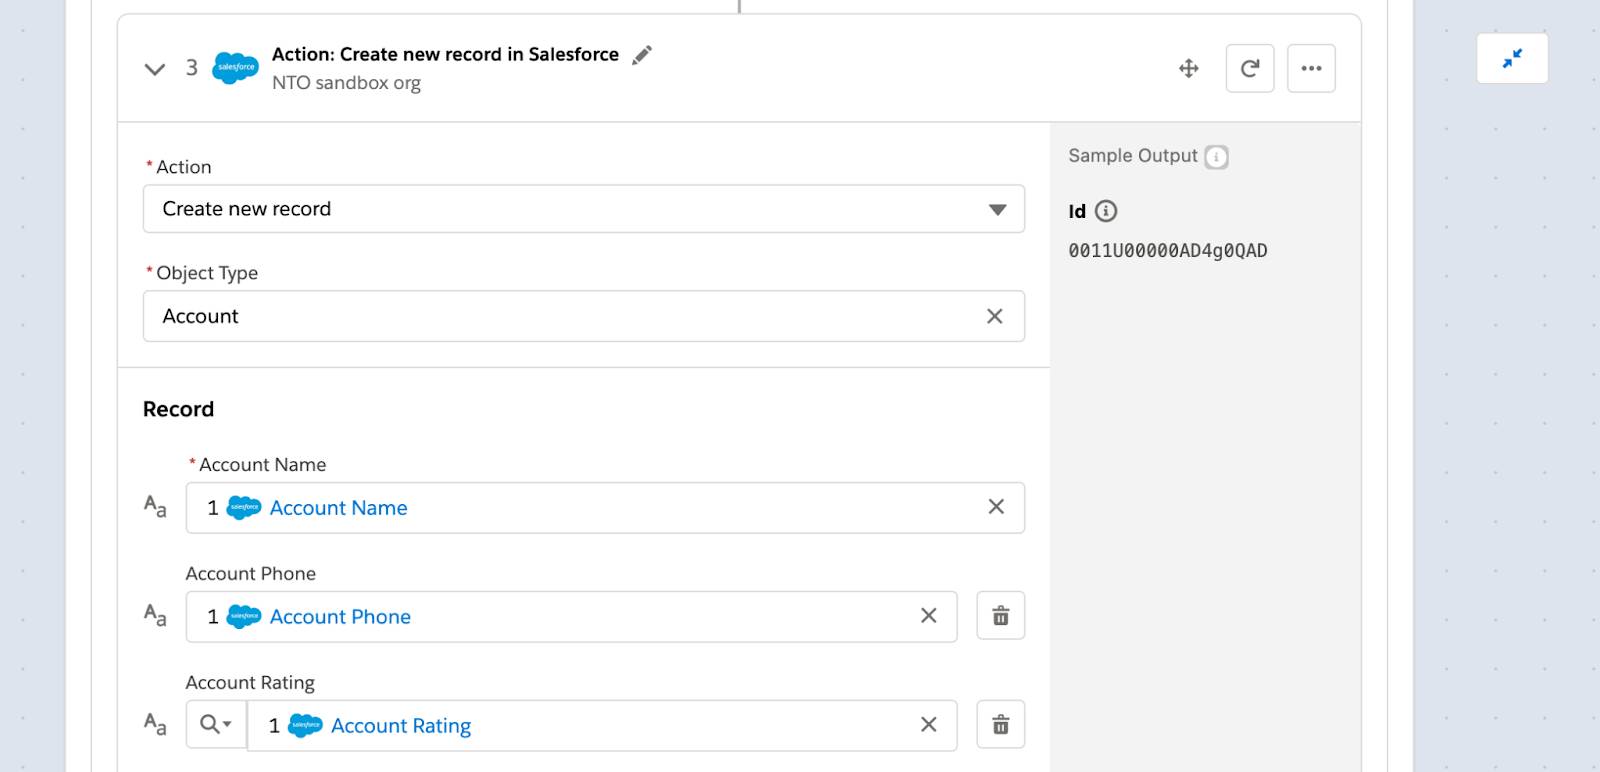Click the refresh step button
1600x772 pixels.
click(x=1250, y=68)
